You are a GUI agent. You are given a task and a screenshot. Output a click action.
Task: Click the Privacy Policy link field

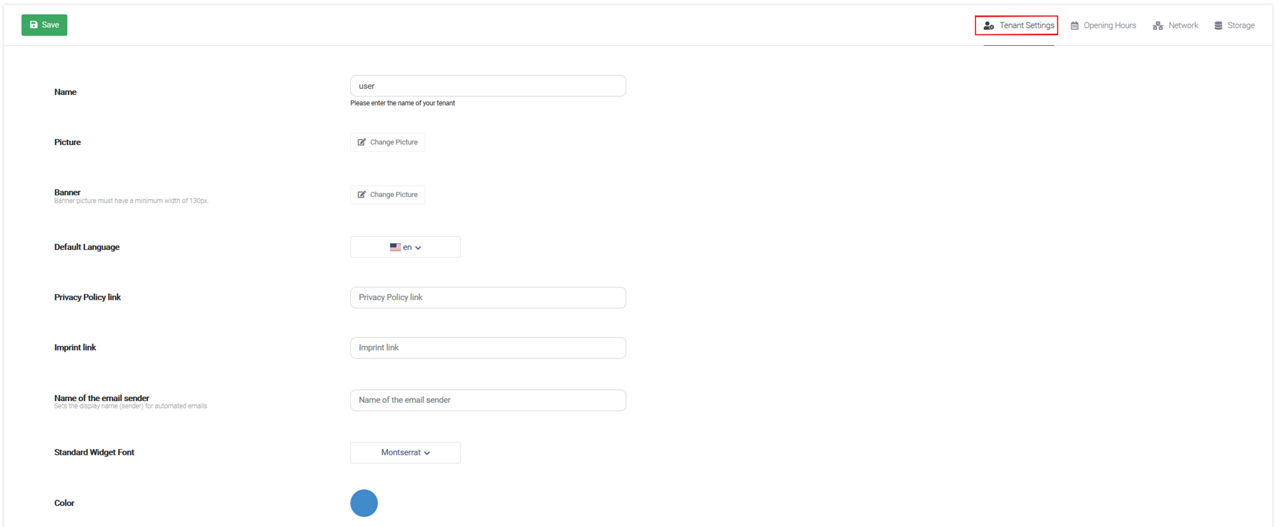(488, 297)
